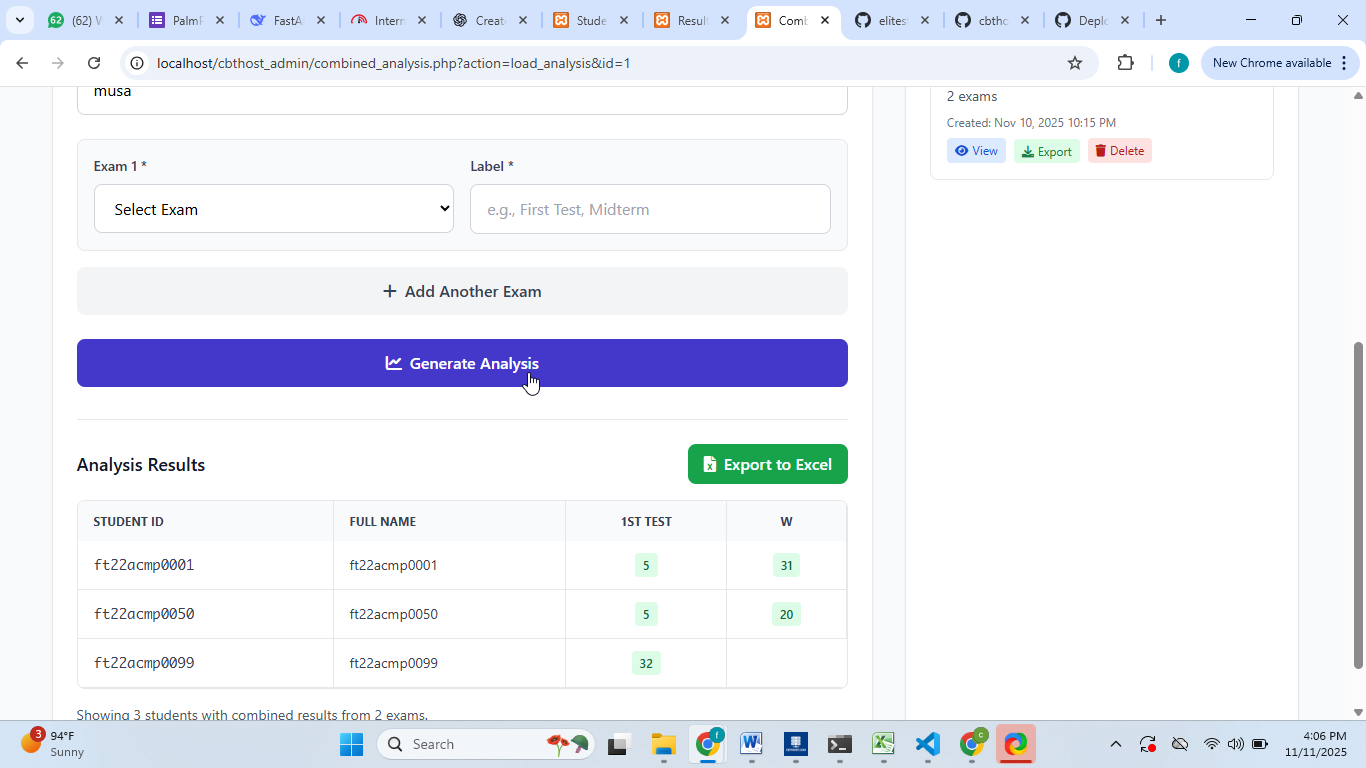Expand the Exam 1 Select Exam dropdown
This screenshot has height=768, width=1366.
274,209
